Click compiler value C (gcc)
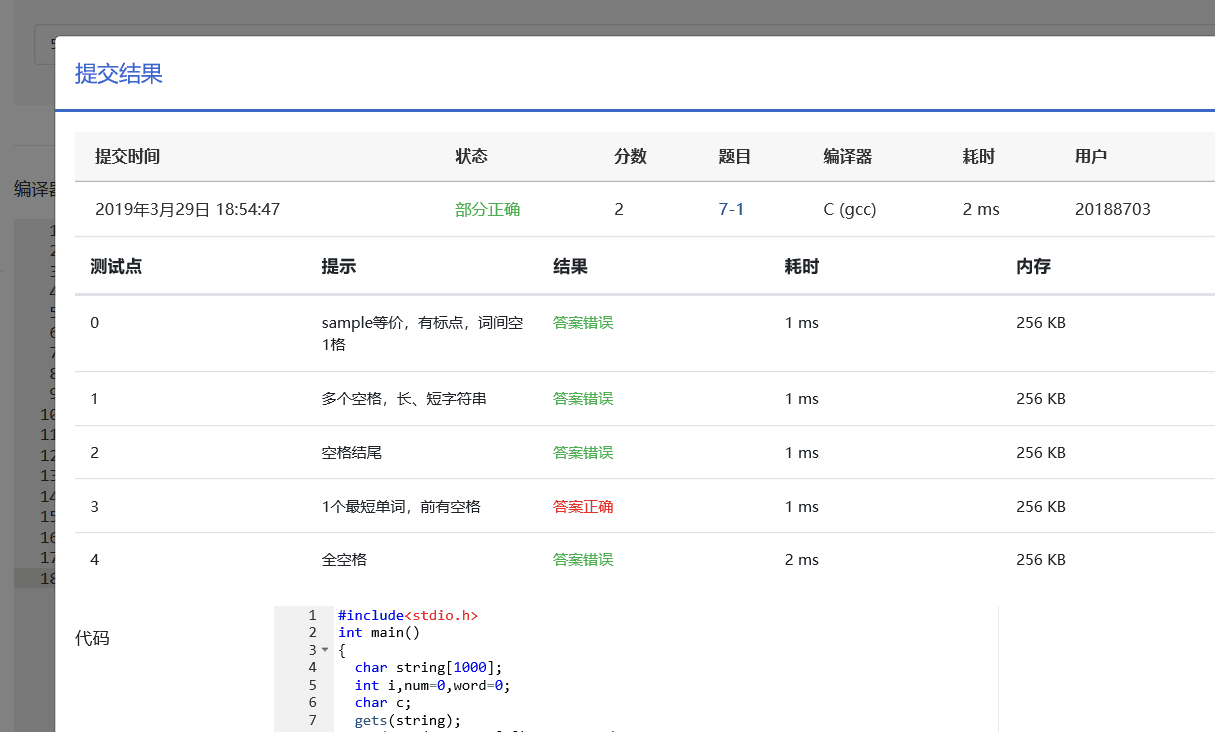Image resolution: width=1215 pixels, height=732 pixels. click(850, 210)
